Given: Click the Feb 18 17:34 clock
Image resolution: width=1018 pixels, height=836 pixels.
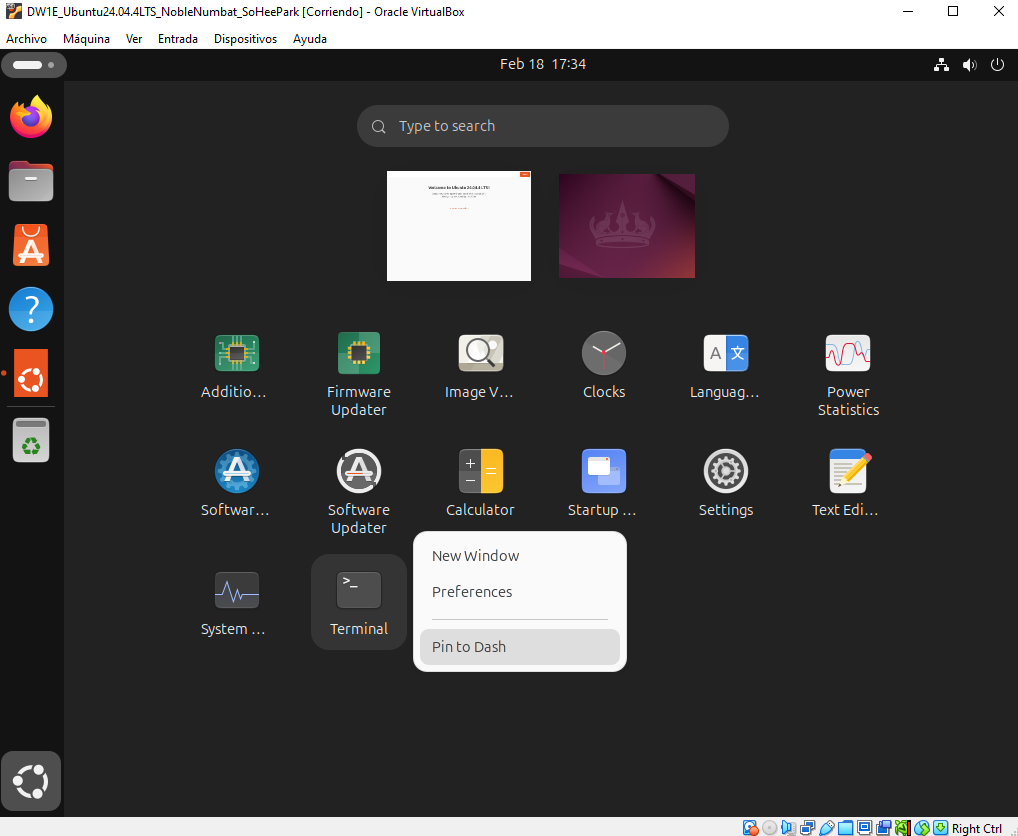Looking at the screenshot, I should (x=543, y=64).
